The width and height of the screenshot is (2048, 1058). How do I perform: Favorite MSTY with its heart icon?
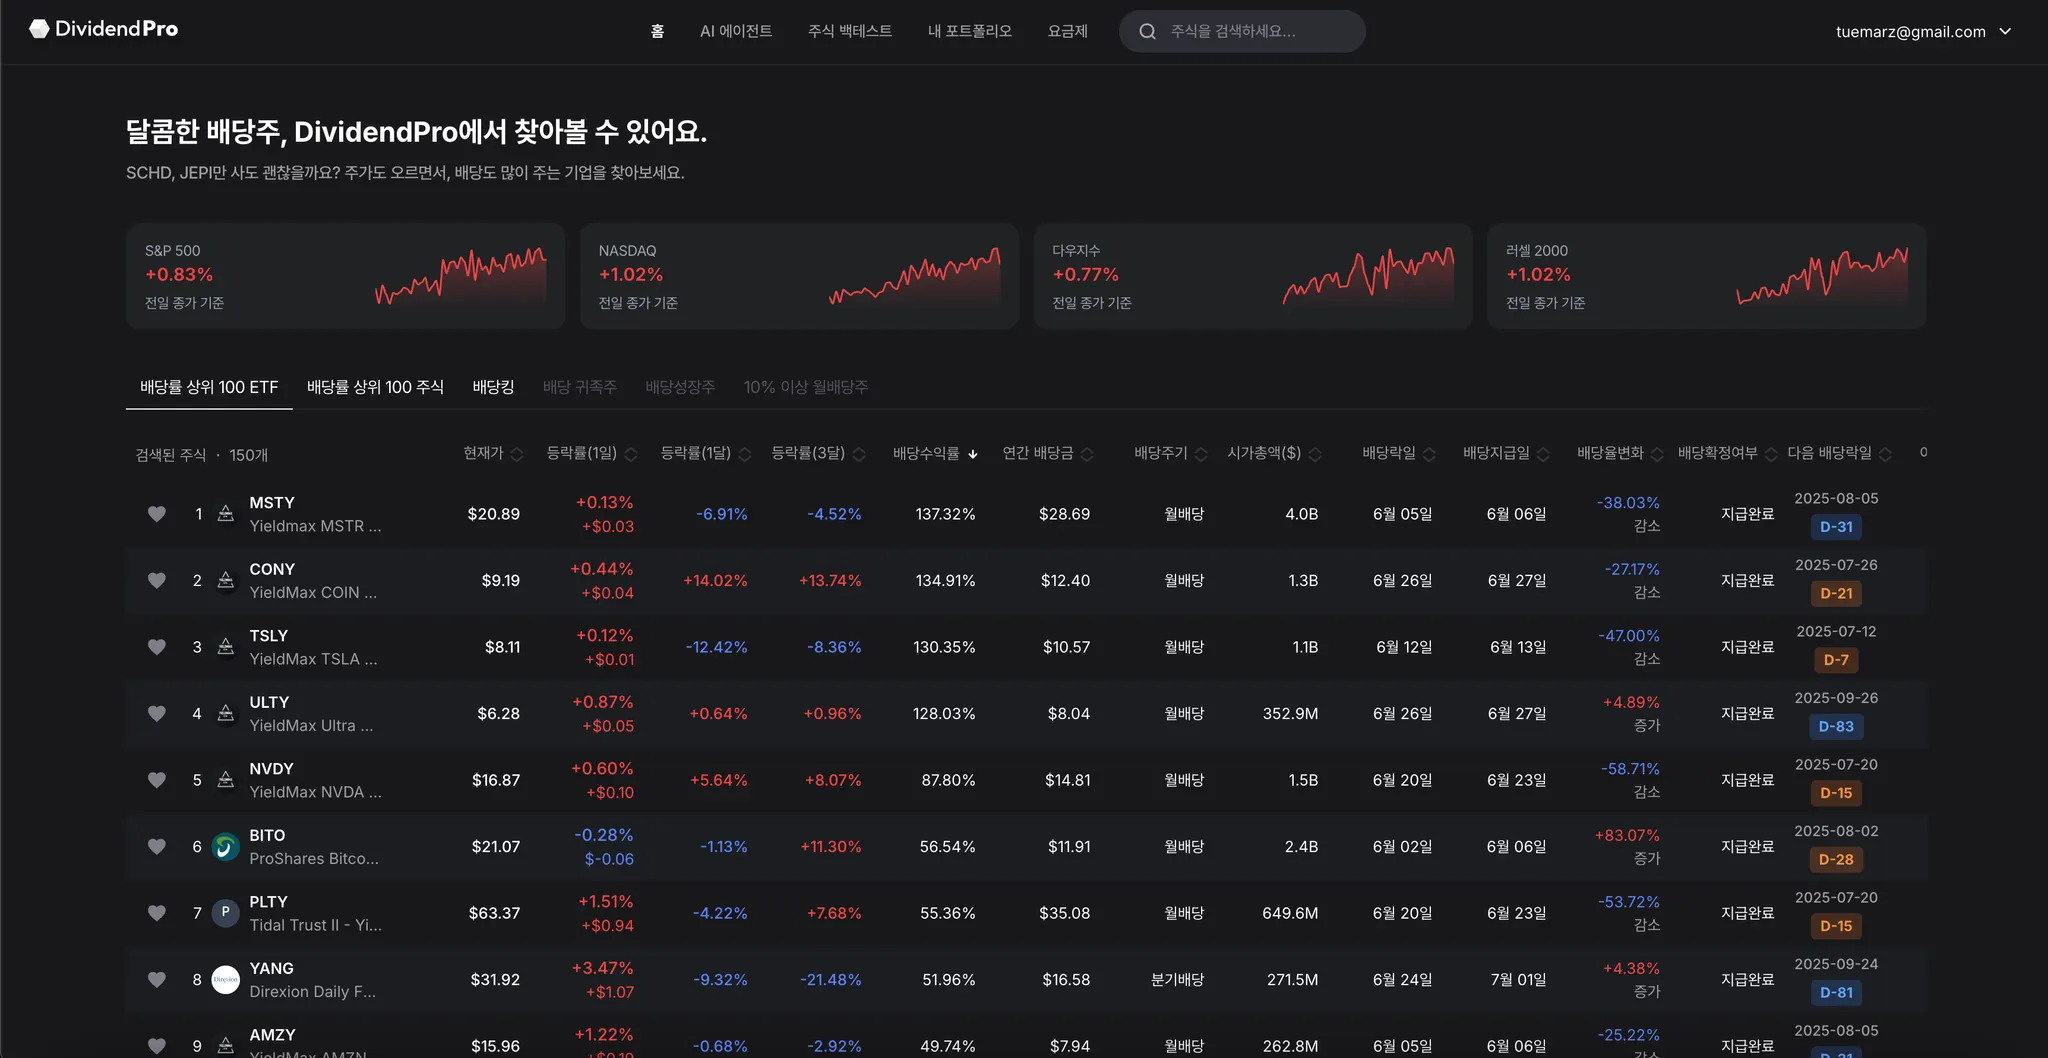tap(157, 514)
